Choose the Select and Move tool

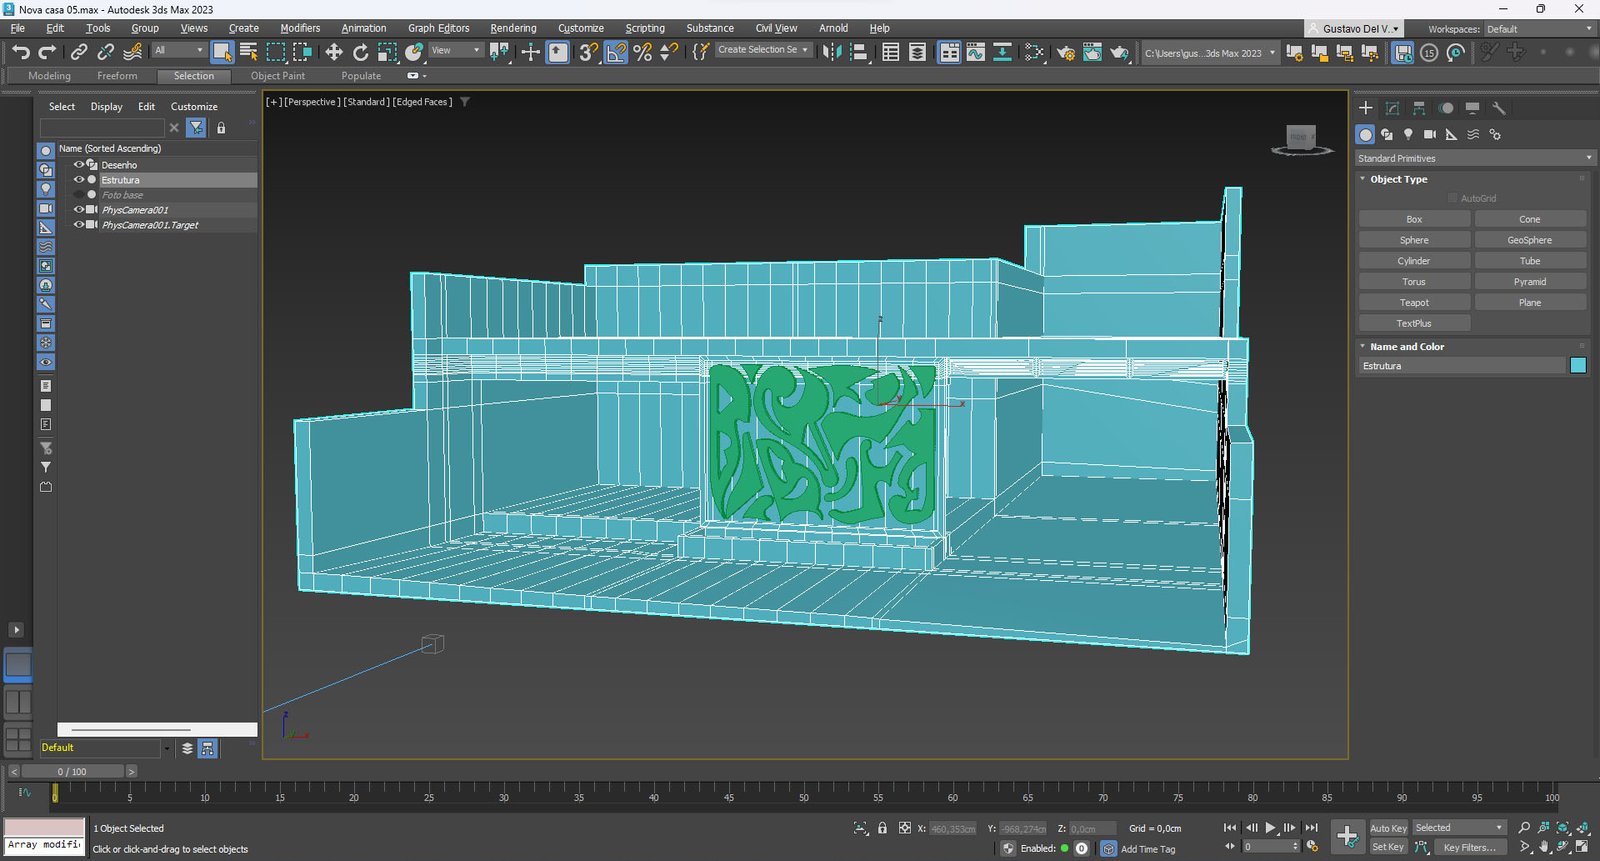(334, 52)
